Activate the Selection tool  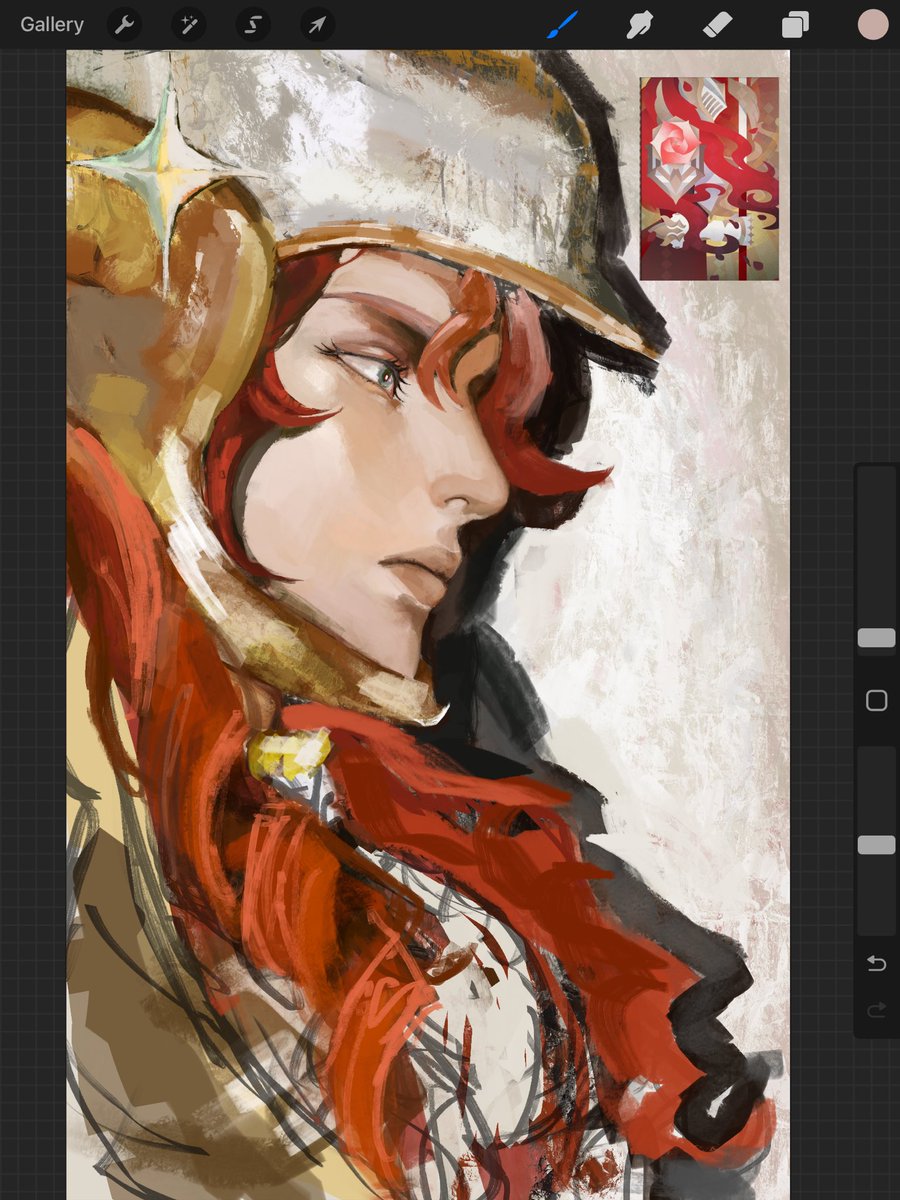click(252, 25)
